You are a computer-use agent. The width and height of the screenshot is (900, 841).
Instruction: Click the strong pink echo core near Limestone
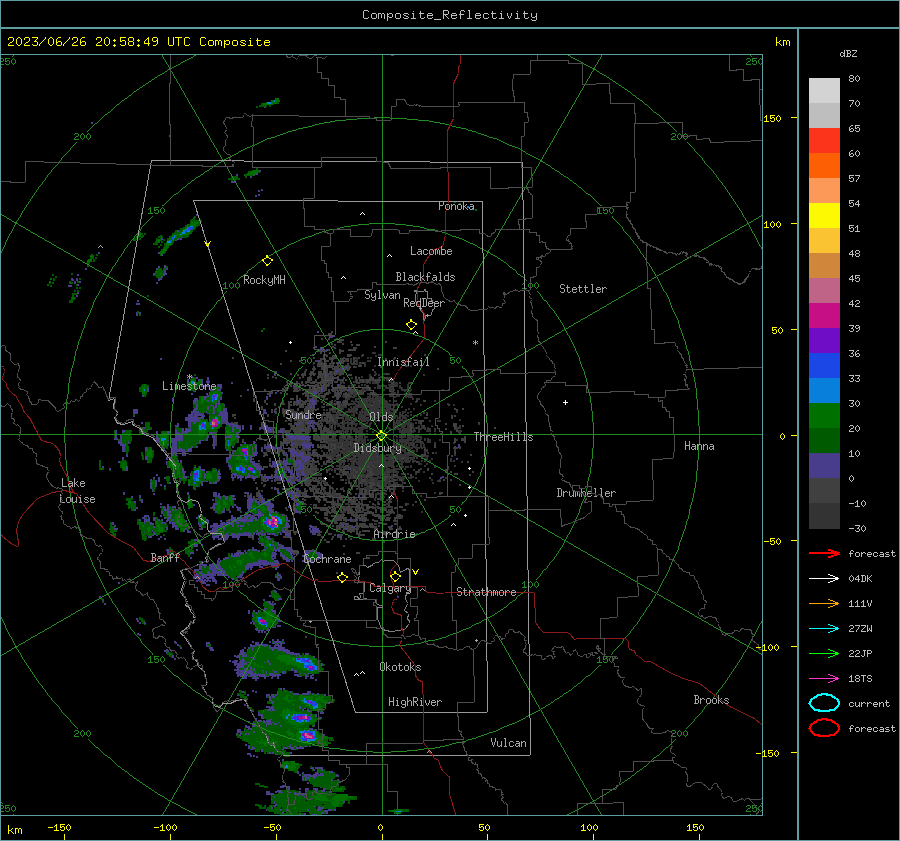pos(214,423)
